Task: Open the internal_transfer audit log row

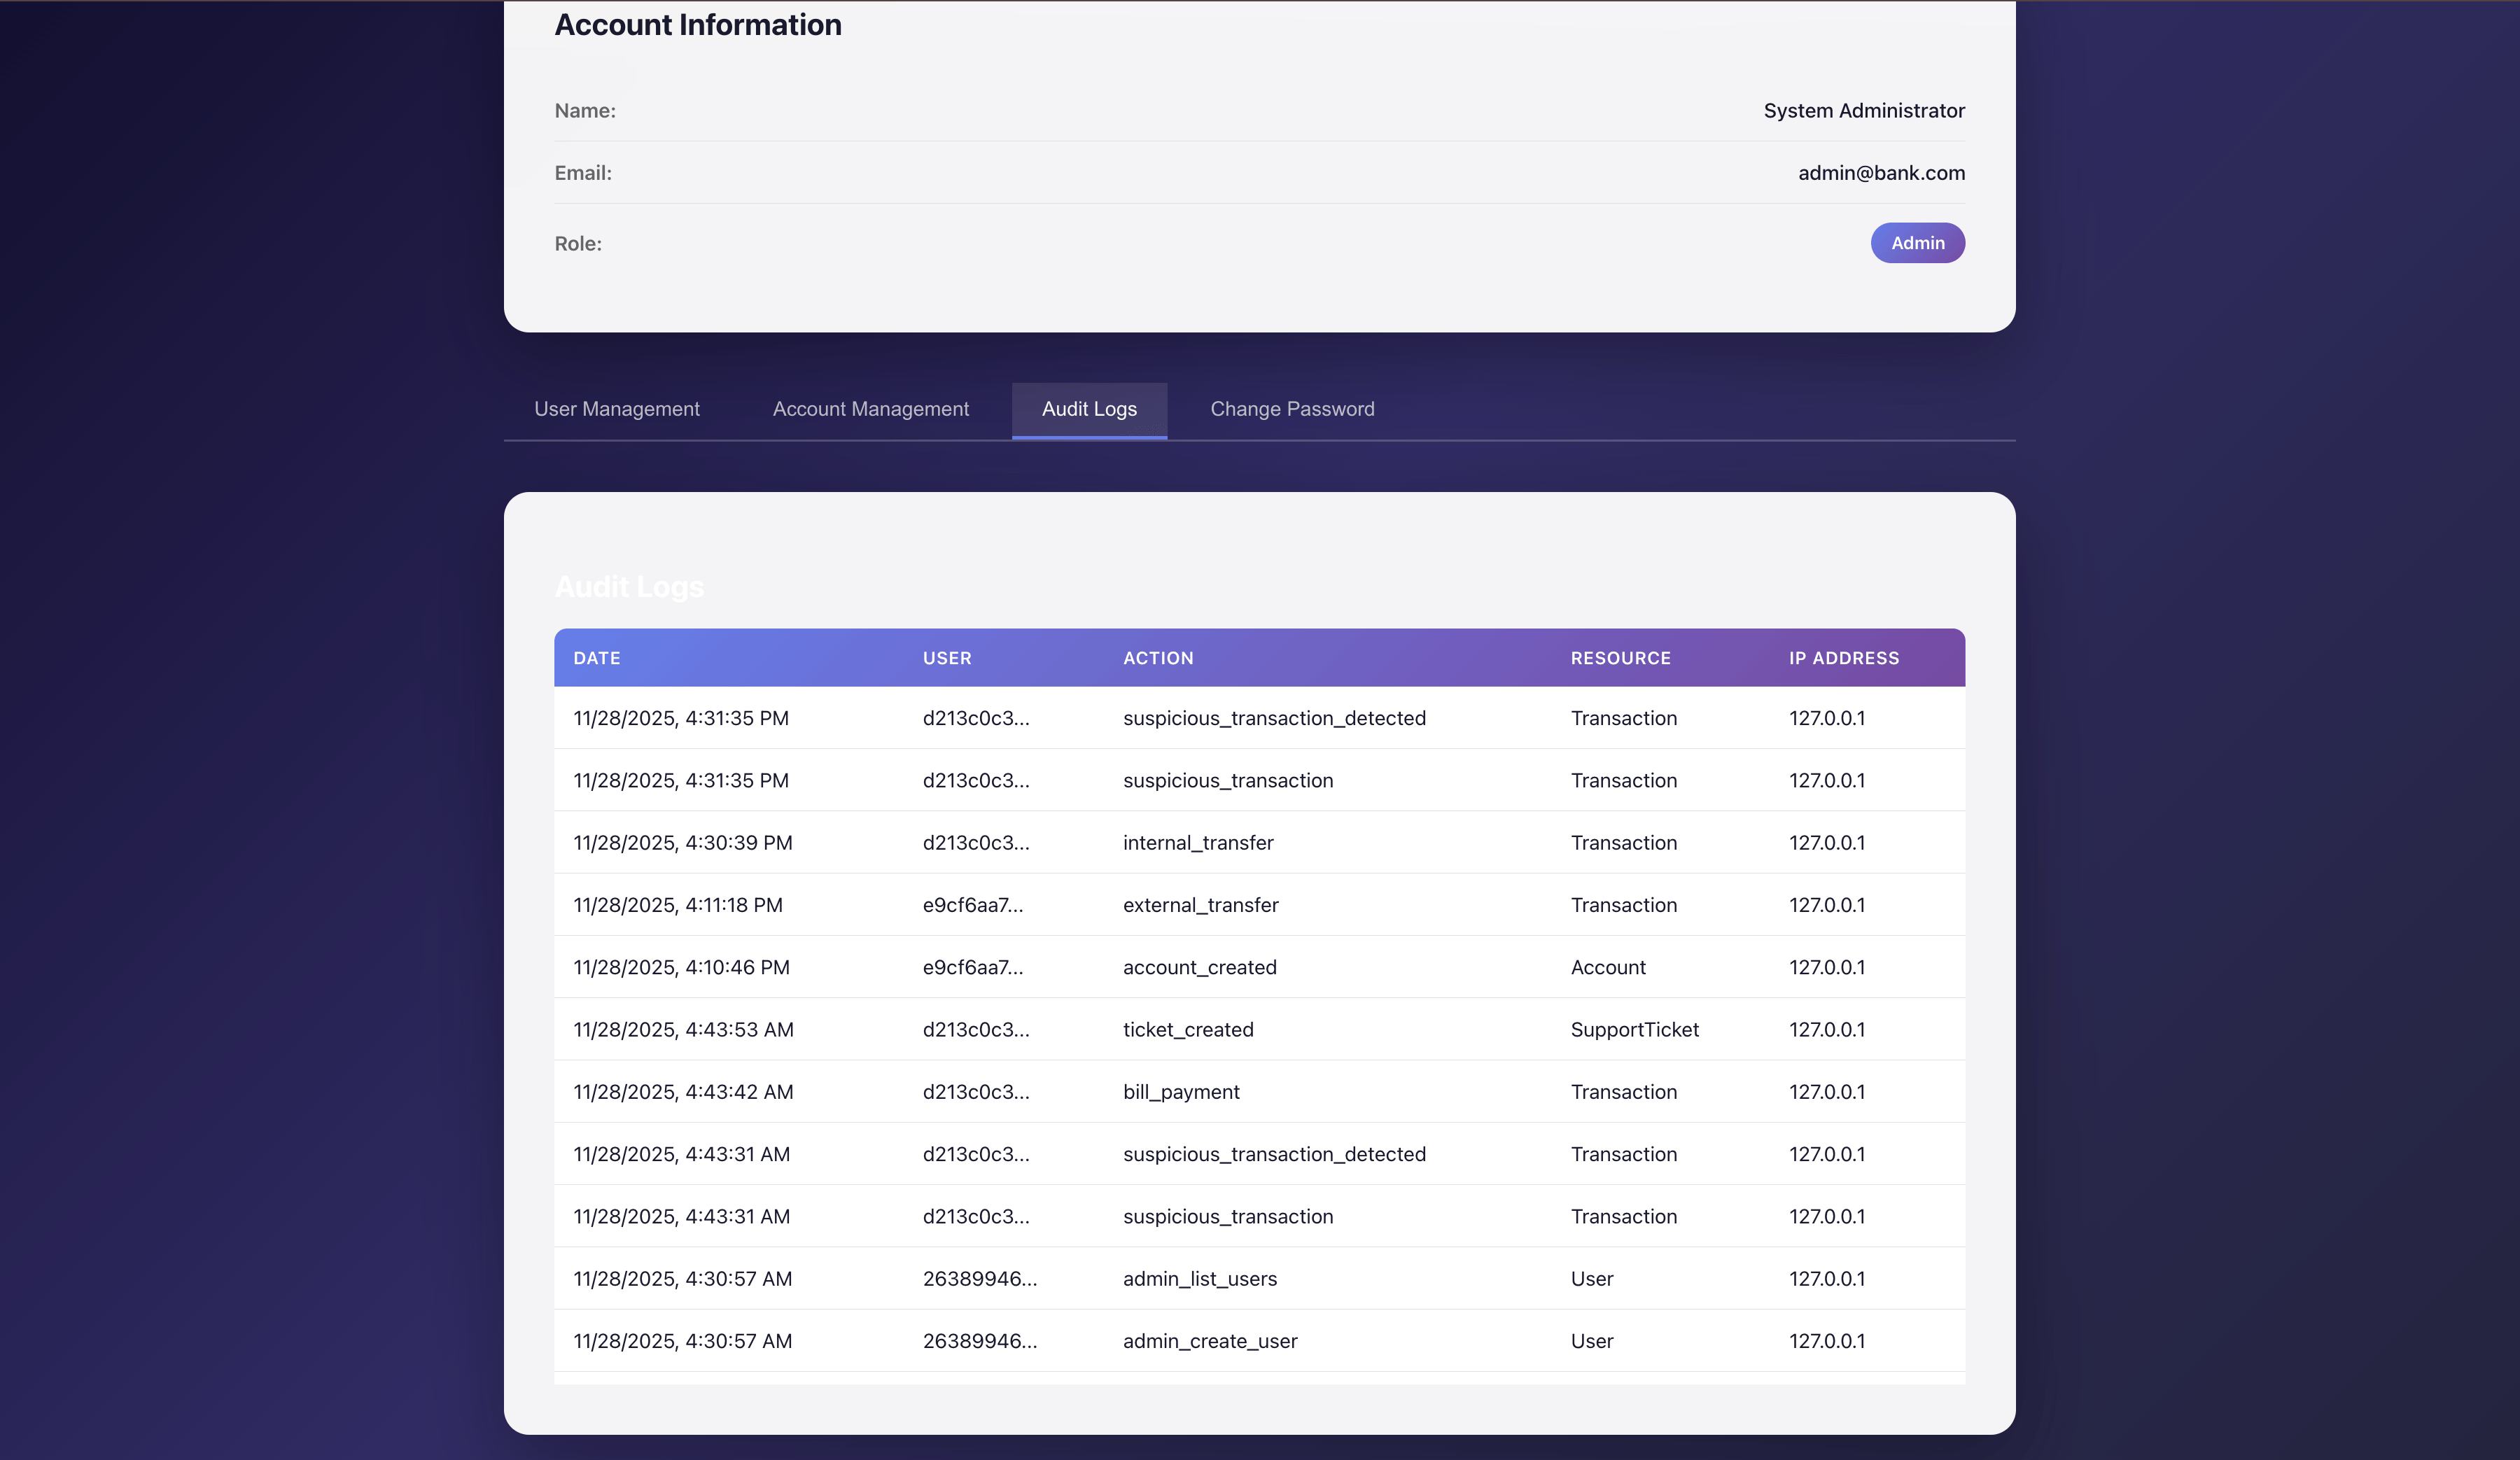Action: pos(1197,843)
